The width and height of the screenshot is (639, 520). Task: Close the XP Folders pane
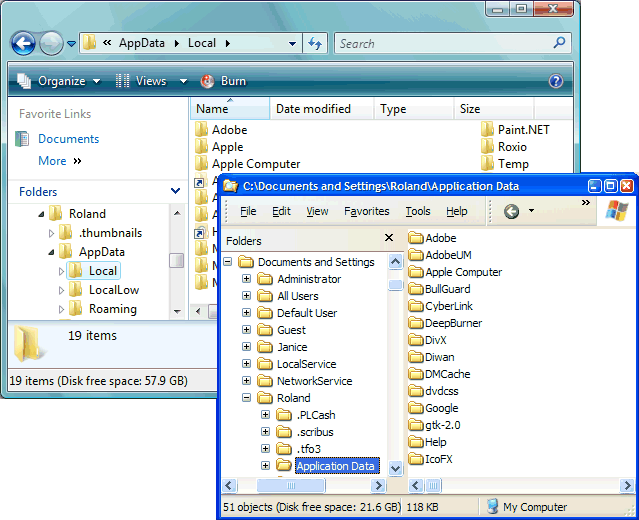[x=389, y=239]
